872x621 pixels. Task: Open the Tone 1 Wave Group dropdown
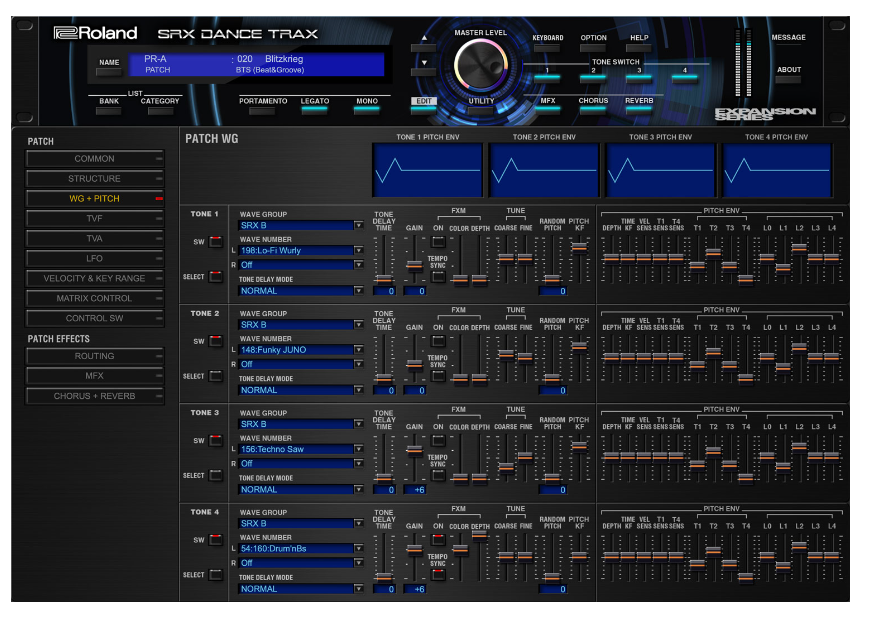click(301, 225)
